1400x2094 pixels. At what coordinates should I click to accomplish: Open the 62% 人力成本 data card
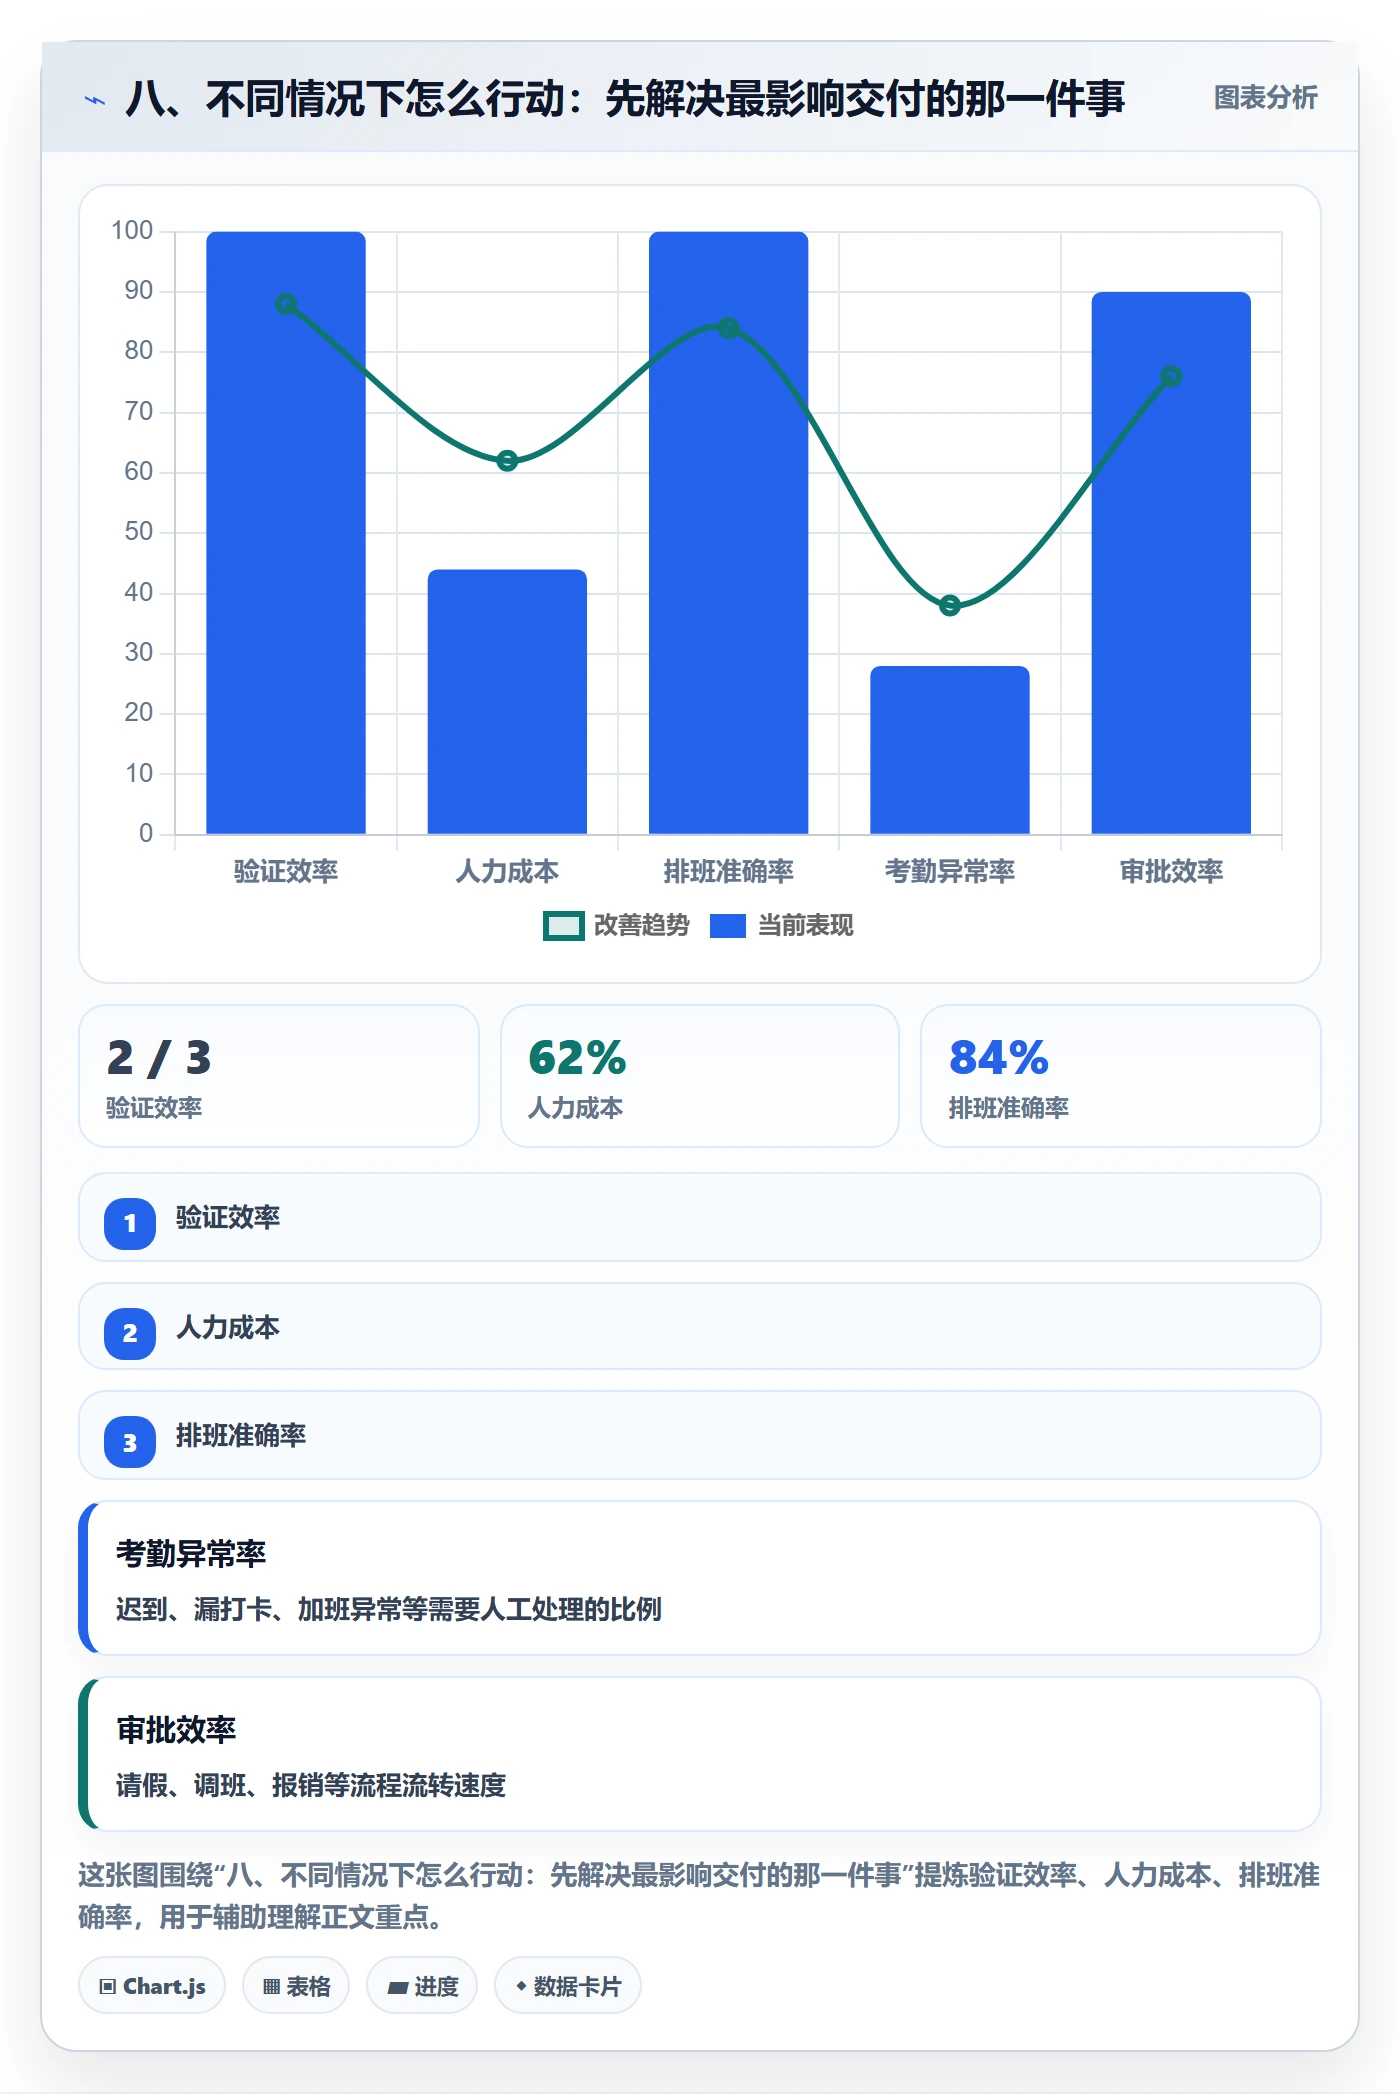pyautogui.click(x=700, y=1076)
